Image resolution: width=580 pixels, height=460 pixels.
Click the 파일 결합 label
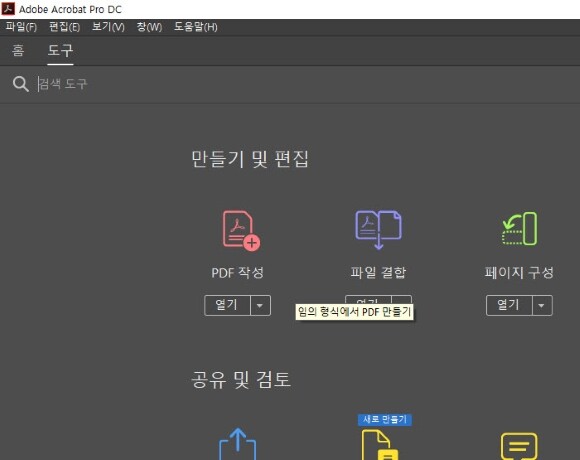coord(378,273)
